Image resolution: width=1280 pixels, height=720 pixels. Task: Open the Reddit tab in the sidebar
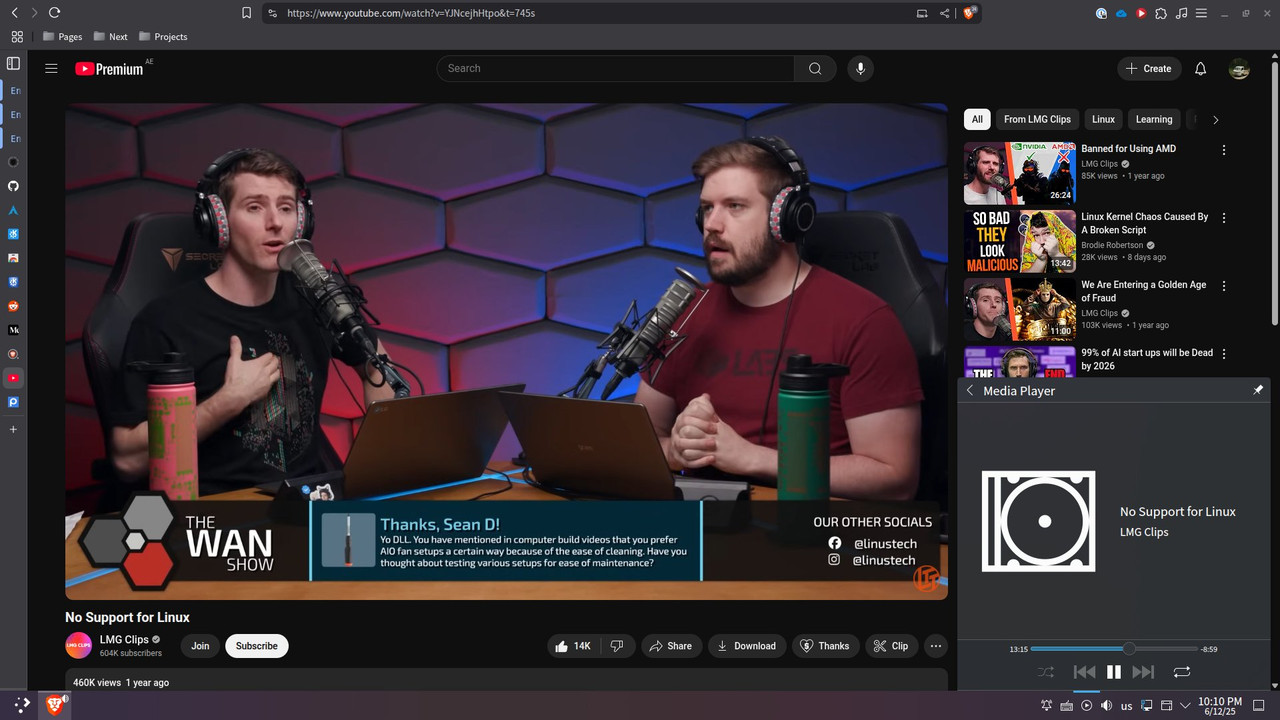[13, 306]
